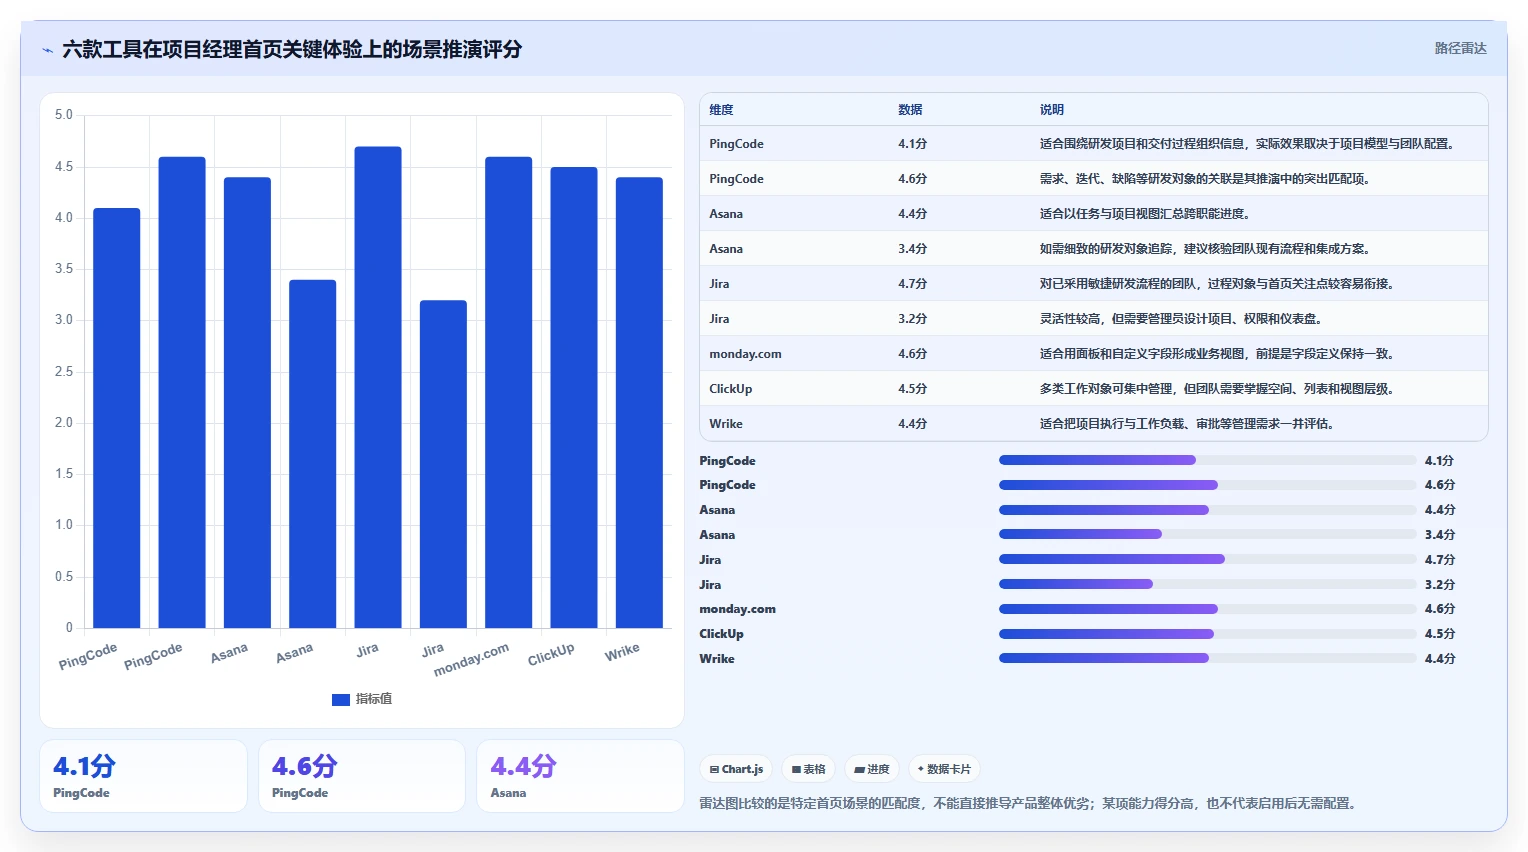Click the Wrike axis label under the chart
This screenshot has width=1528, height=852.
(x=622, y=652)
